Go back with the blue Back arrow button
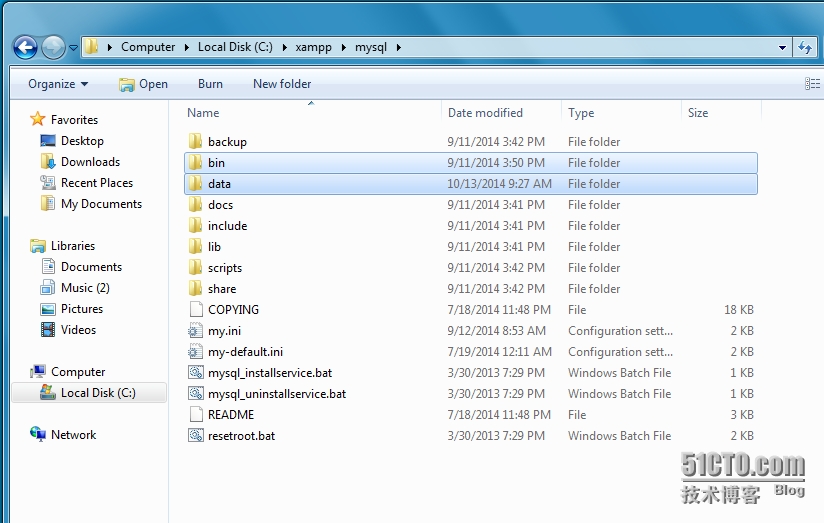The height and width of the screenshot is (523, 824). pyautogui.click(x=25, y=48)
